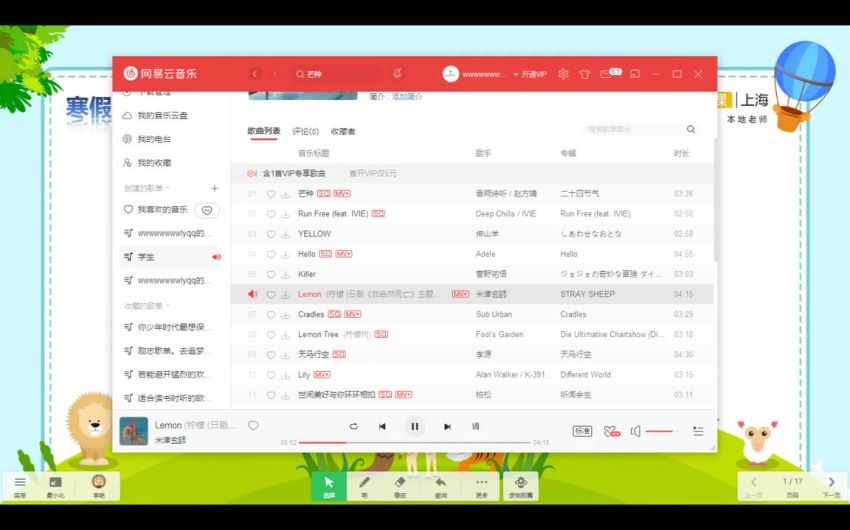Switch to the 收藏者 tab
The image size is (850, 530).
343,131
